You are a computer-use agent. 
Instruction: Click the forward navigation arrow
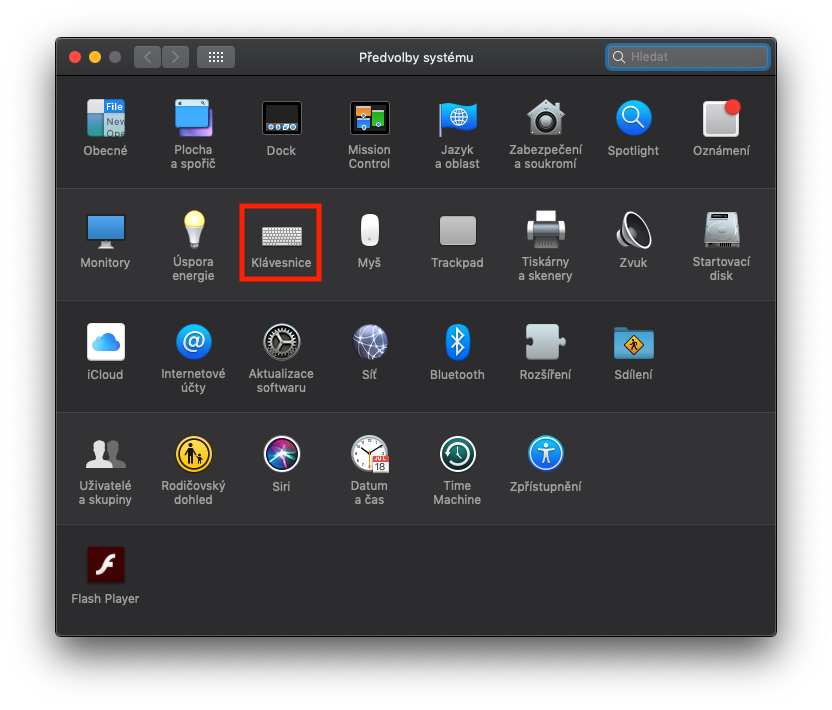coord(175,57)
